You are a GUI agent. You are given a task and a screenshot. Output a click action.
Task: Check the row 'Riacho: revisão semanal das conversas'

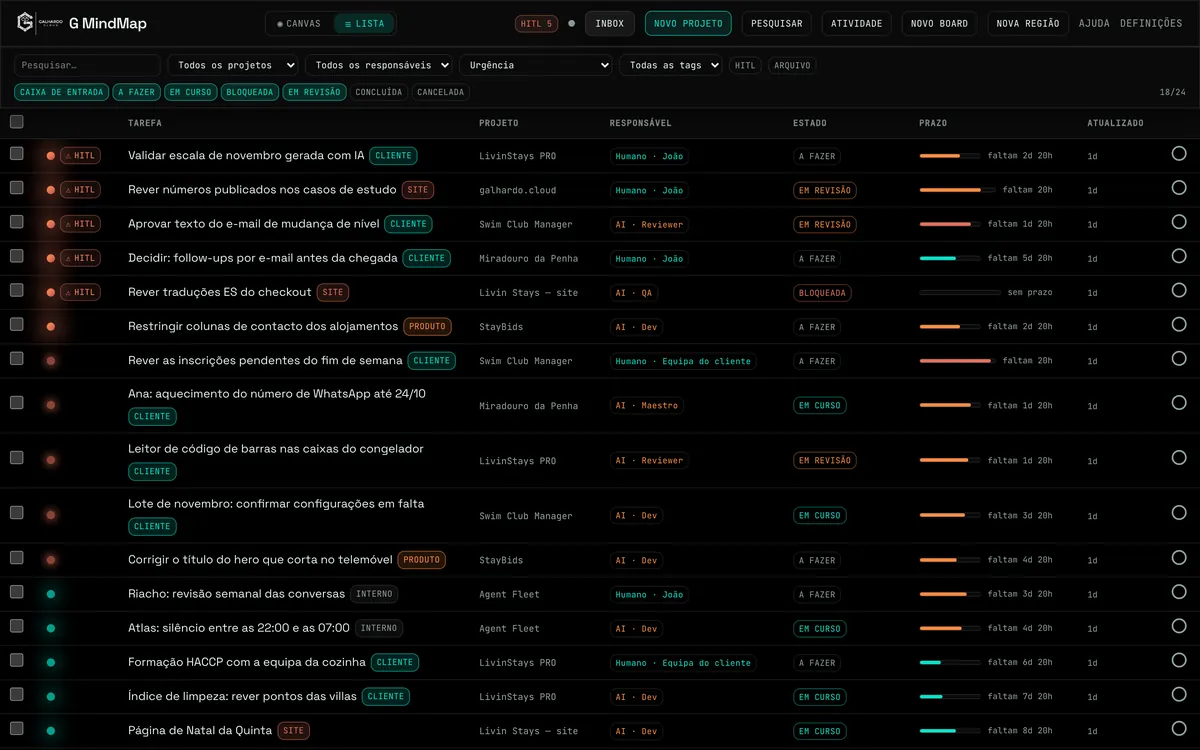[x=16, y=592]
